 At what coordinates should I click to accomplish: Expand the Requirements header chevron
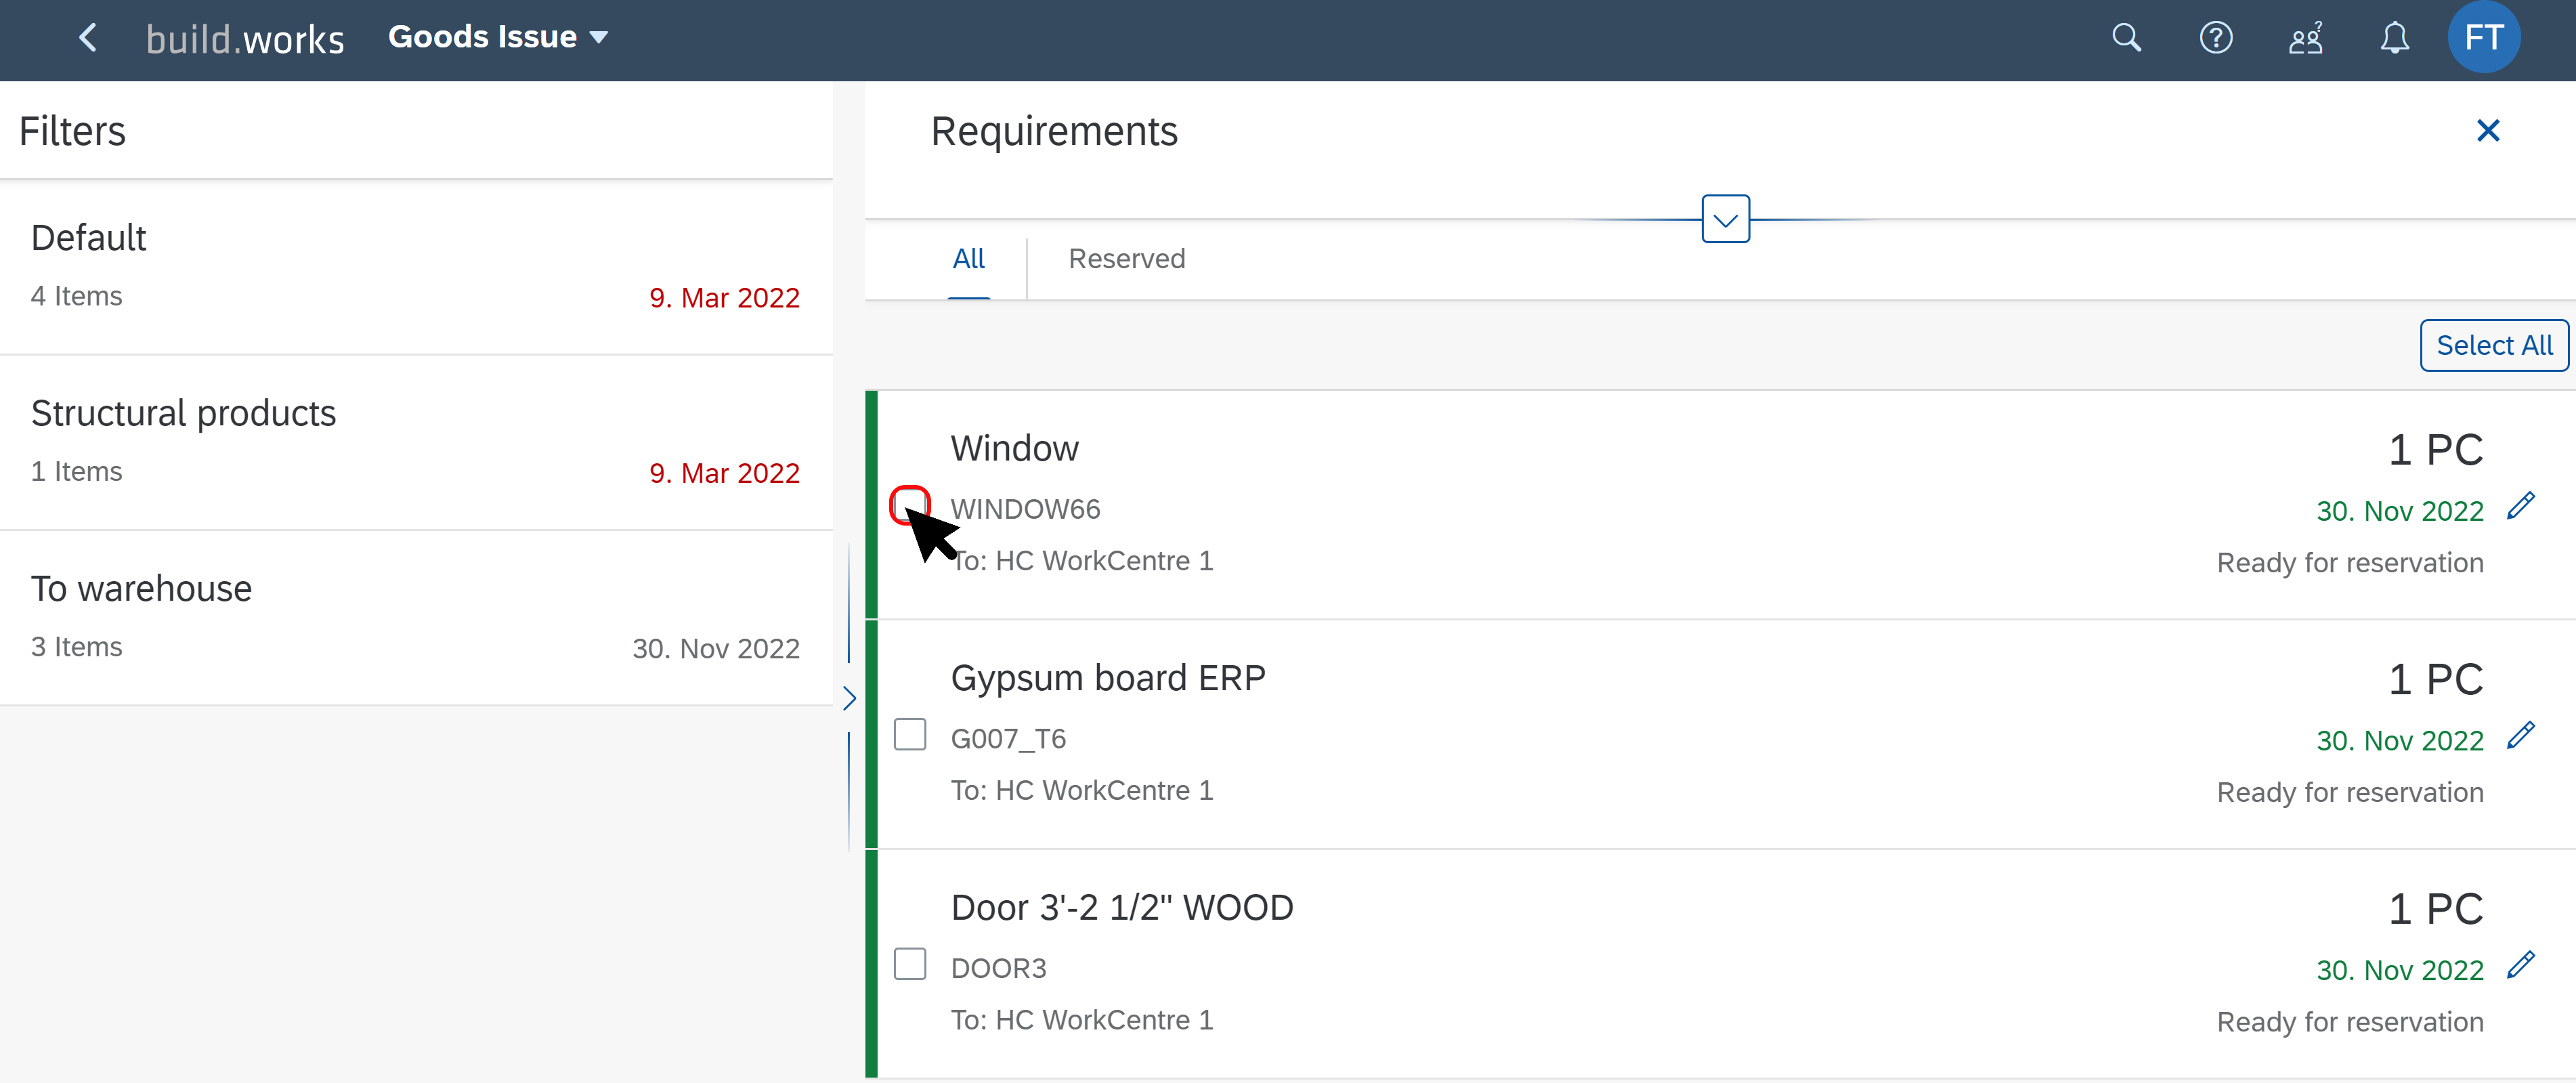(x=1725, y=219)
